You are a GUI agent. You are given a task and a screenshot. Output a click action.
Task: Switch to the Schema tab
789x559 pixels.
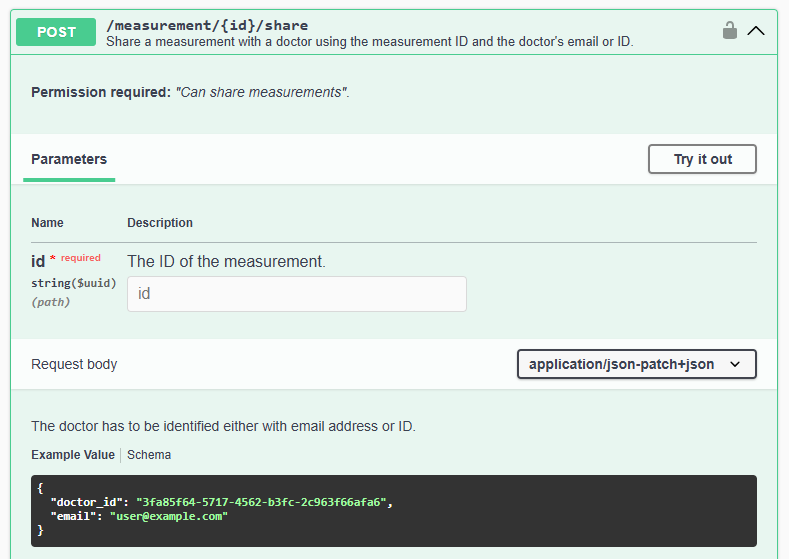click(x=149, y=455)
